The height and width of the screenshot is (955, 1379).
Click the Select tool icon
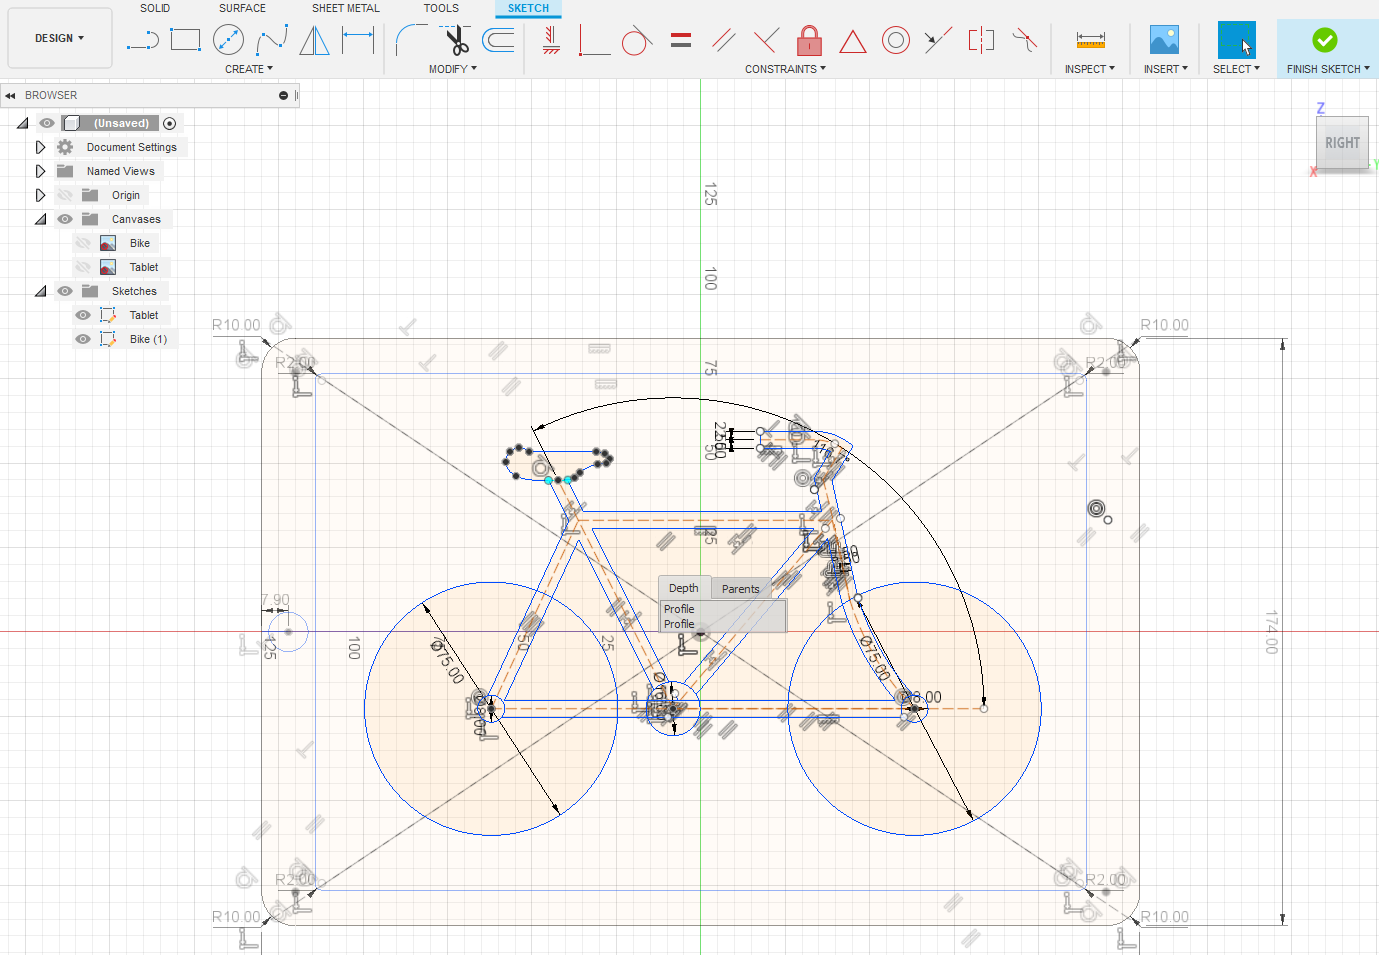click(x=1237, y=41)
